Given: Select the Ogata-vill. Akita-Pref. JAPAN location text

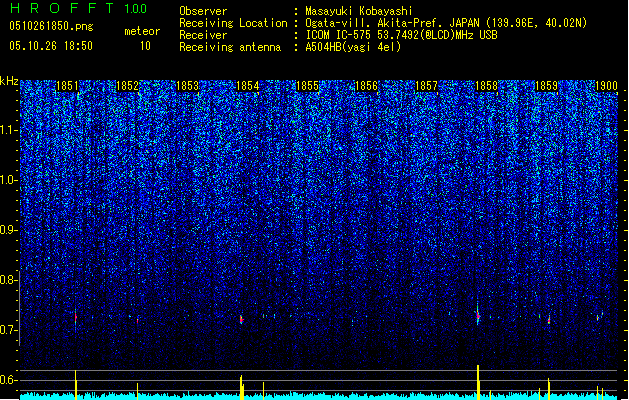Looking at the screenshot, I should tap(446, 23).
